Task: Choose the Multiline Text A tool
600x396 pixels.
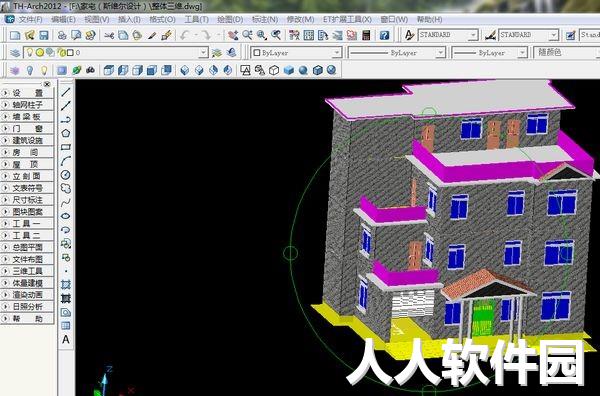Action: click(66, 339)
